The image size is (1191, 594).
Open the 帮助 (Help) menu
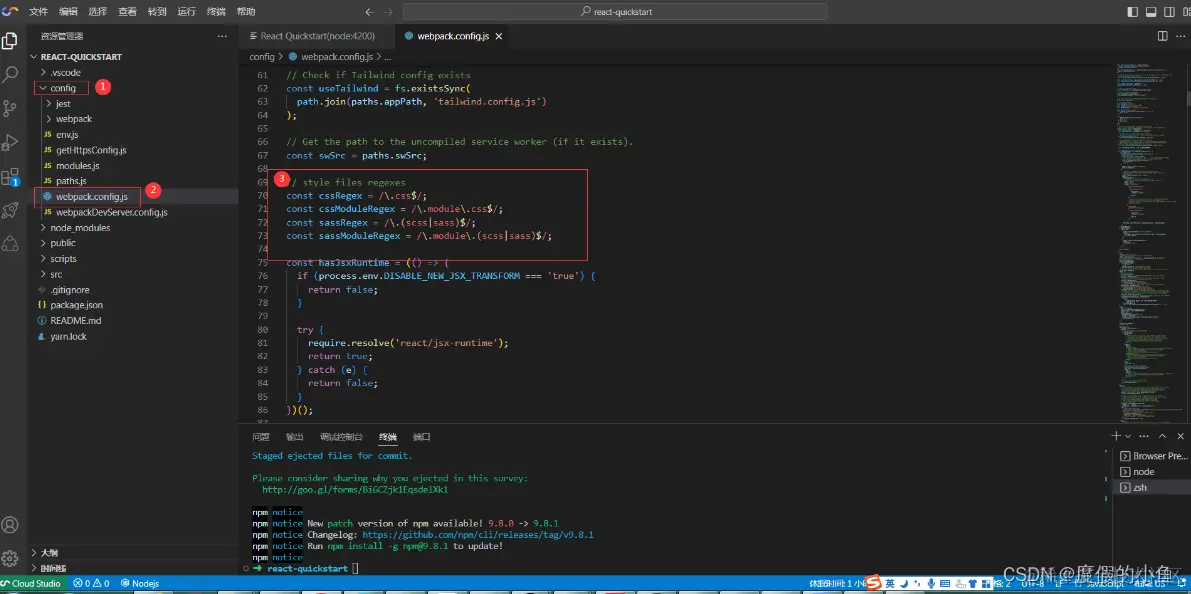(x=246, y=12)
